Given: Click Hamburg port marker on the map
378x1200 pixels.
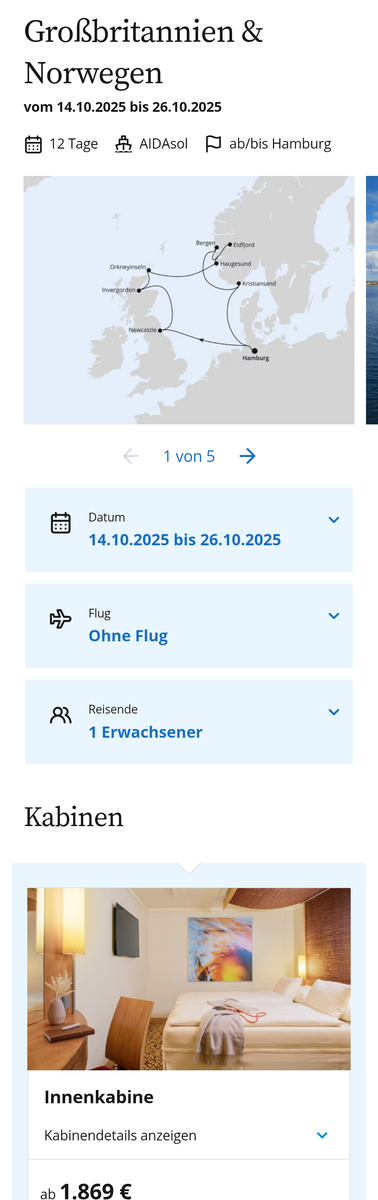Looking at the screenshot, I should click(253, 350).
